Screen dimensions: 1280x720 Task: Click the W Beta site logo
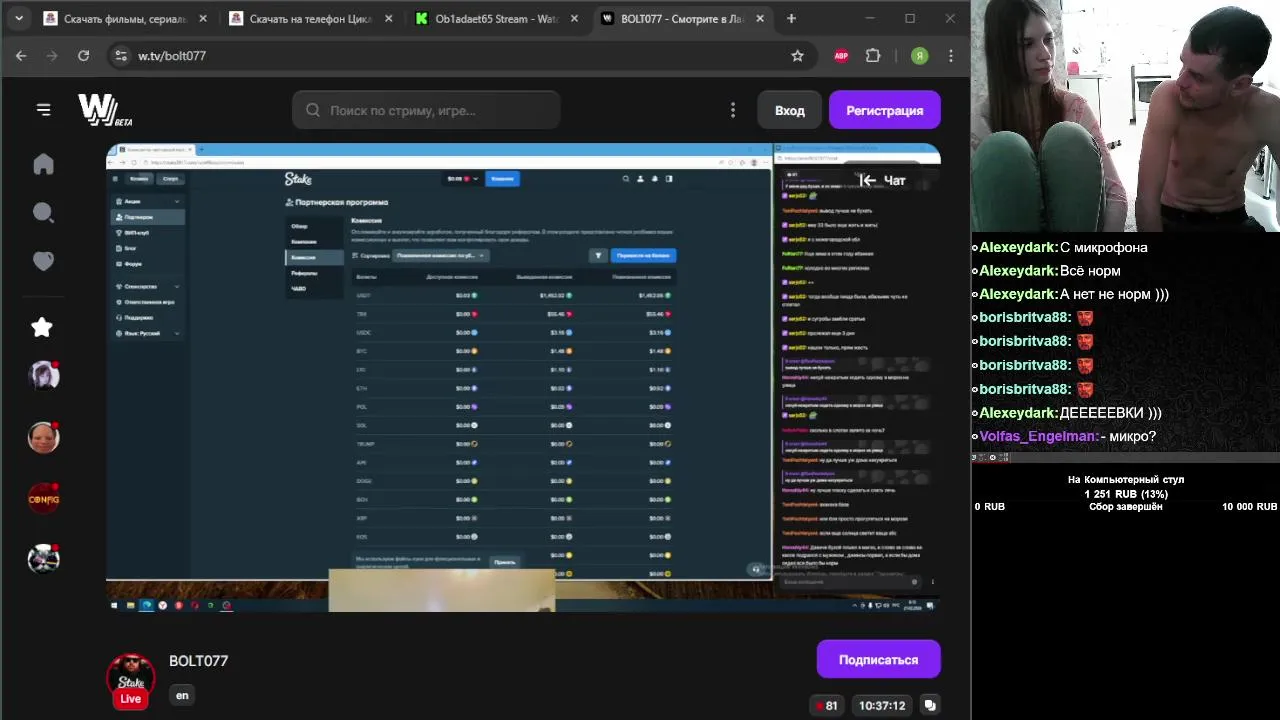[x=104, y=110]
